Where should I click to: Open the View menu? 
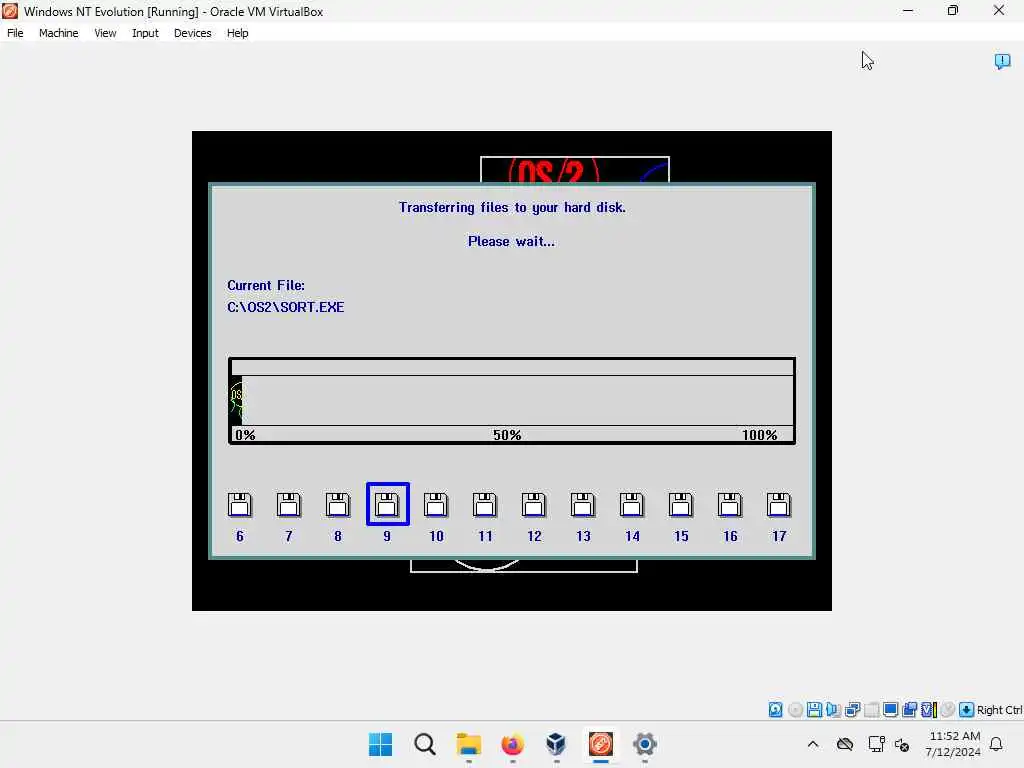(x=105, y=33)
